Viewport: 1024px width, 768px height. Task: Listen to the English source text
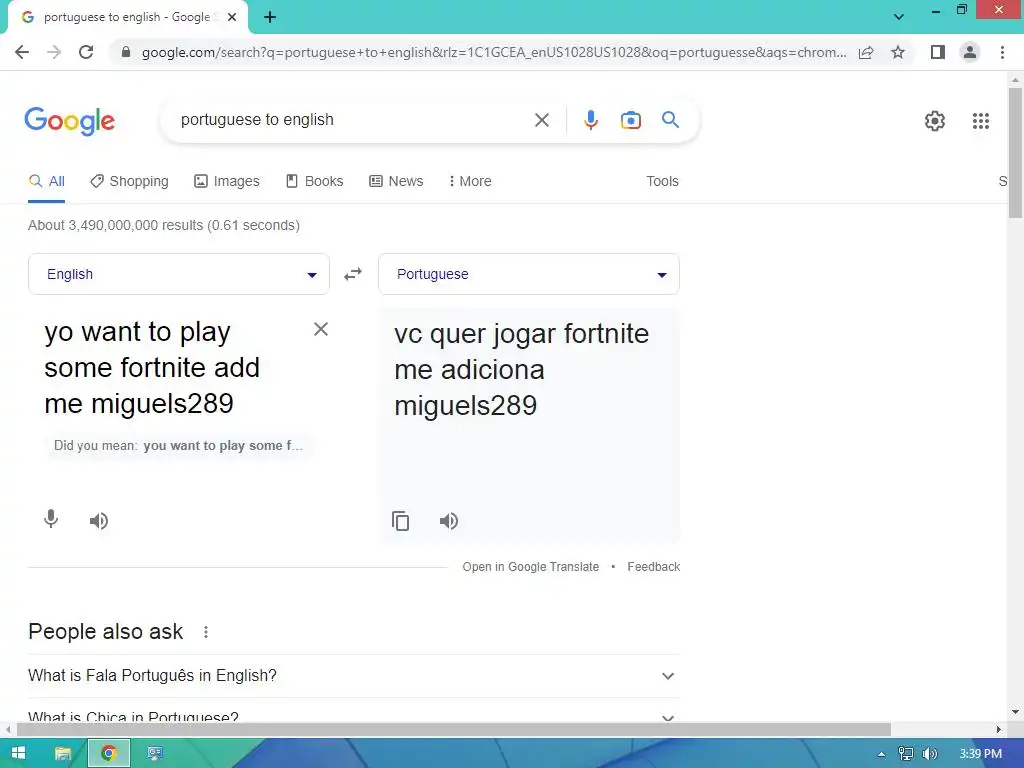click(x=99, y=520)
